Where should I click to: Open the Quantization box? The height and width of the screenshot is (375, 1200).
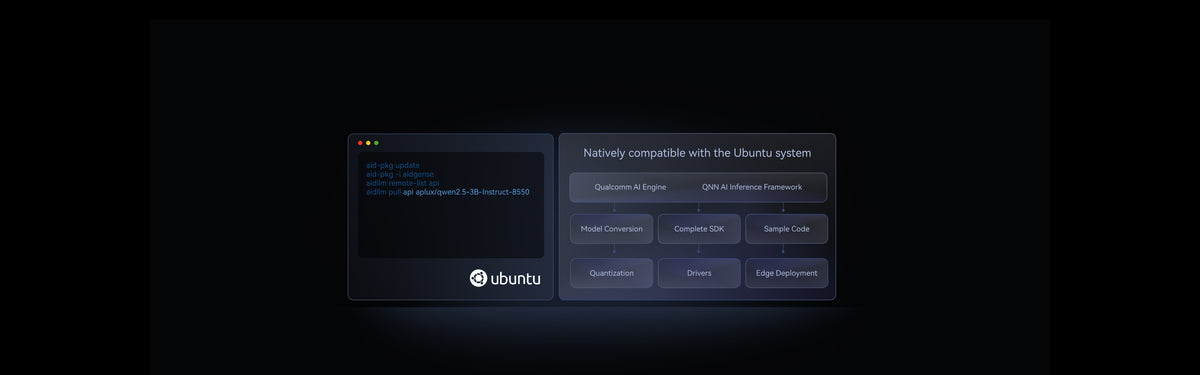[612, 273]
